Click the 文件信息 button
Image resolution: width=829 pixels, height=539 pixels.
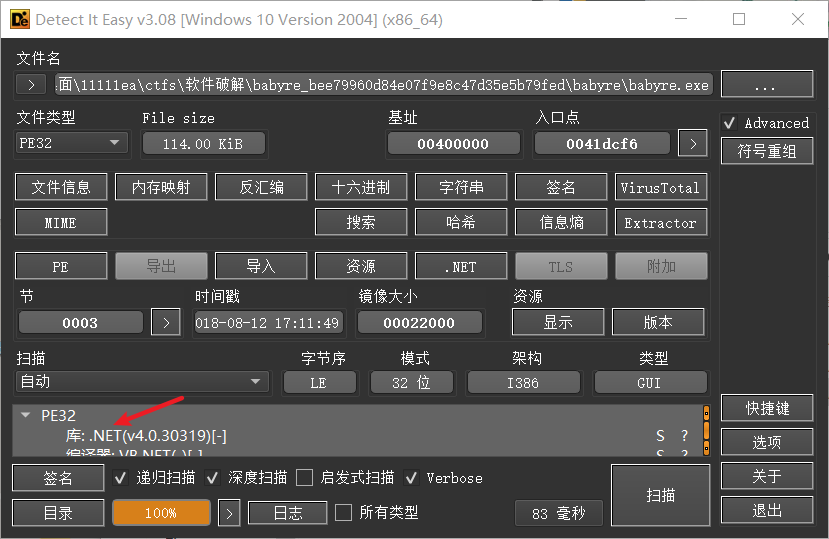61,187
